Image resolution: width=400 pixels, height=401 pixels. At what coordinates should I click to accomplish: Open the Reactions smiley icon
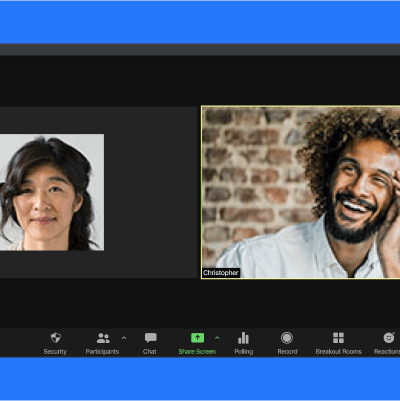(x=389, y=338)
